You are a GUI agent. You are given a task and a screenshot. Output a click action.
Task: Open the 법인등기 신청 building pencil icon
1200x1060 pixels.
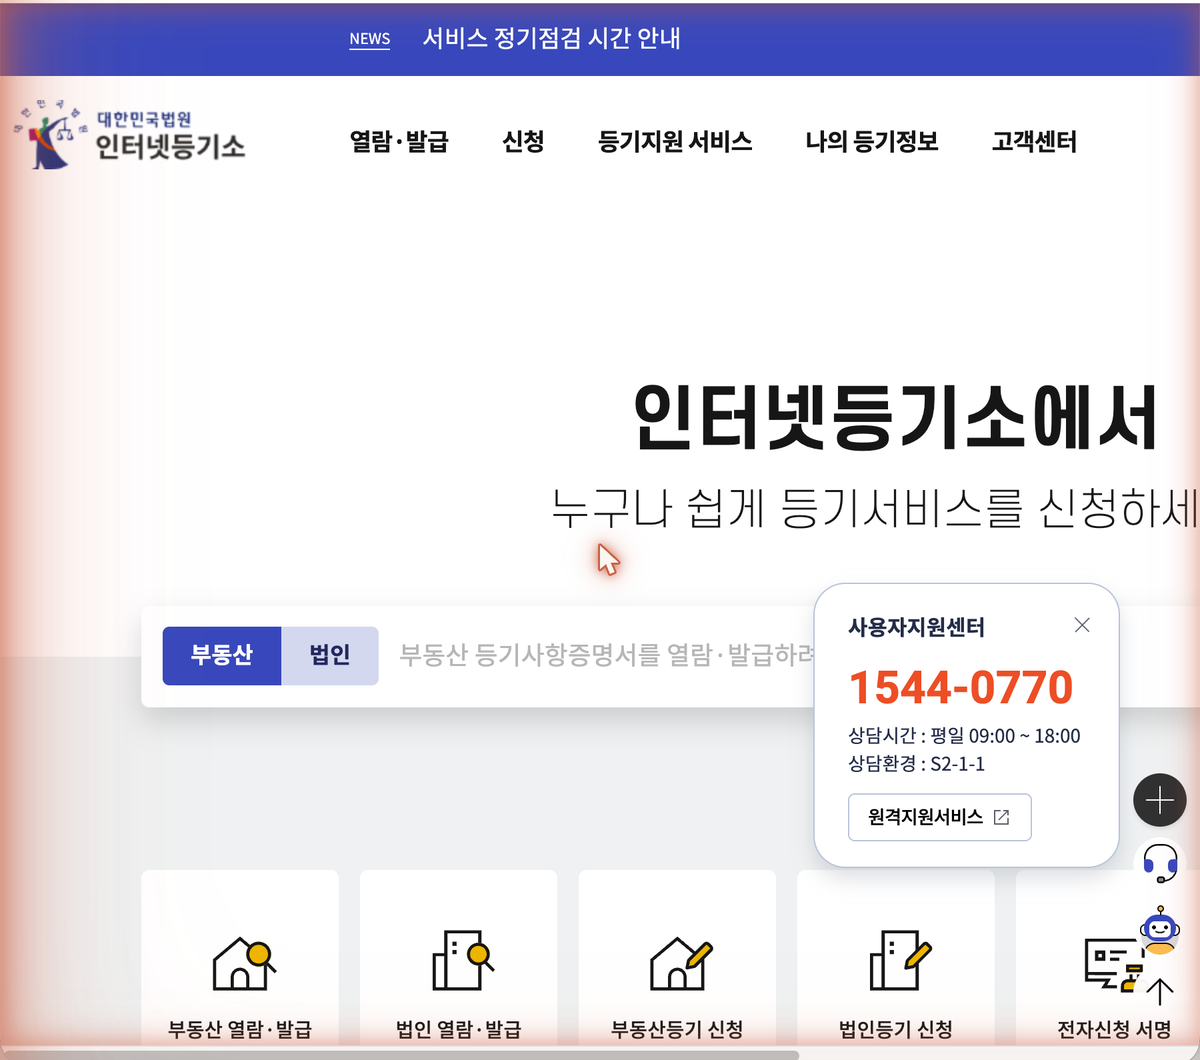[x=899, y=960]
